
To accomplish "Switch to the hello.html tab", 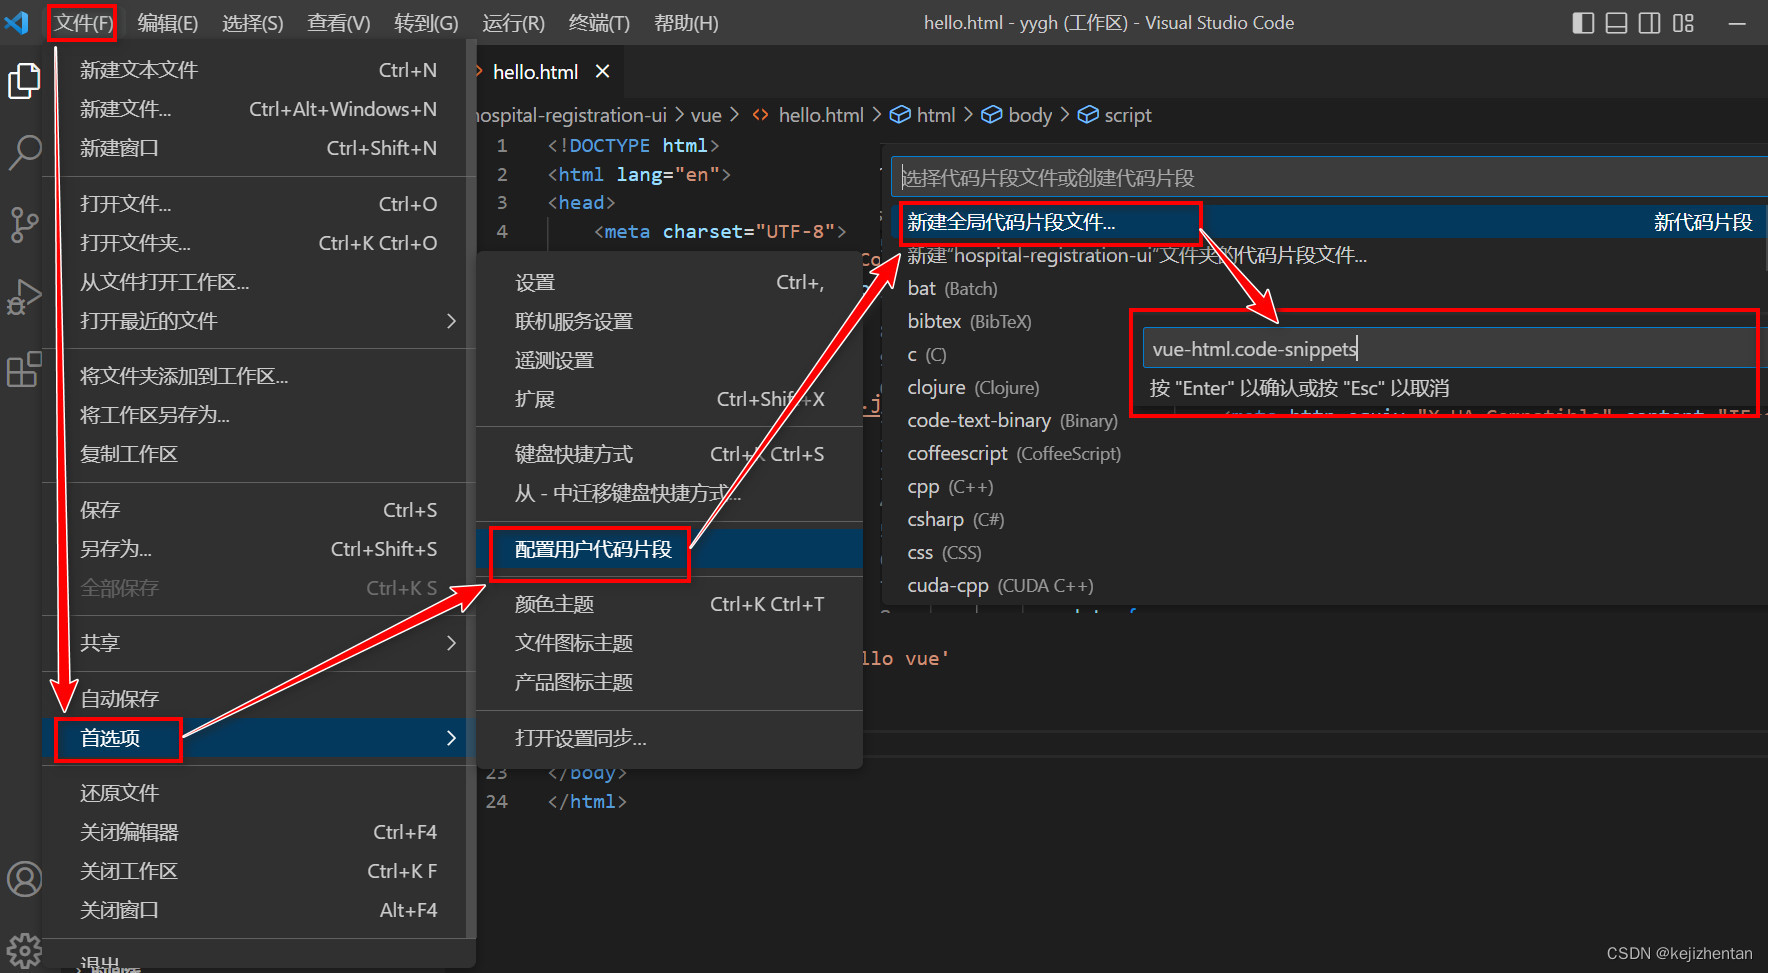I will pyautogui.click(x=535, y=71).
